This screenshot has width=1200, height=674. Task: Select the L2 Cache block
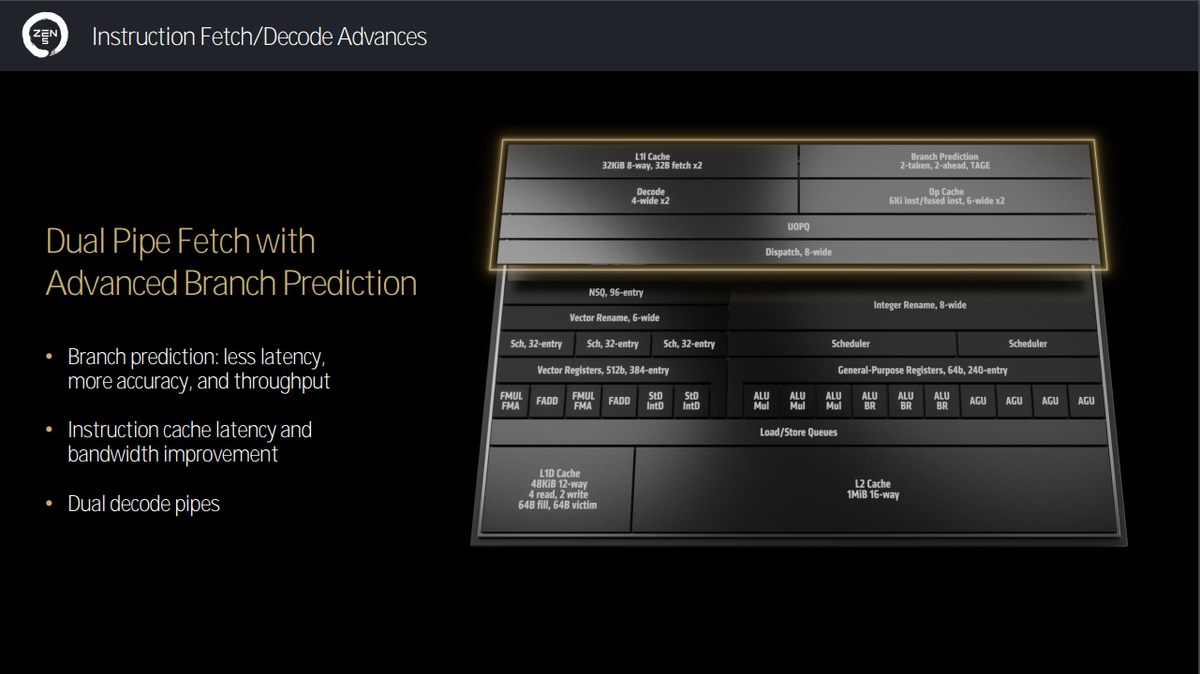pyautogui.click(x=870, y=487)
